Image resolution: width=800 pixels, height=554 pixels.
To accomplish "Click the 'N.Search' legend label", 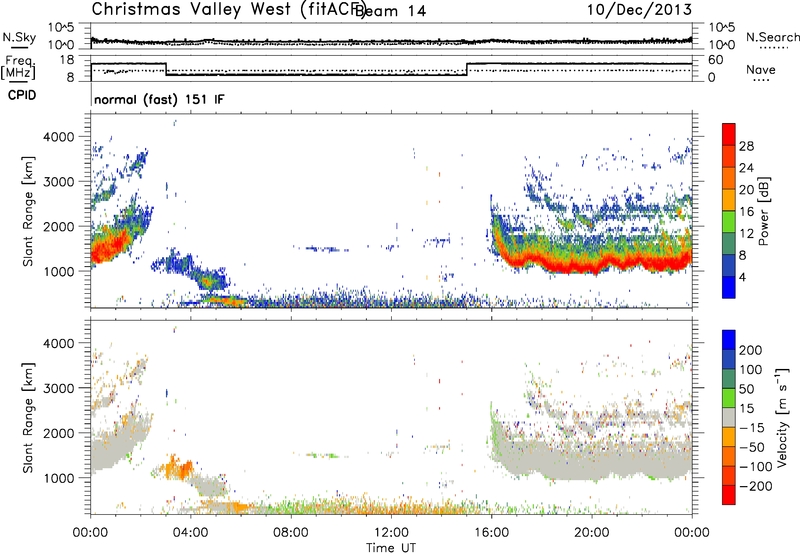I will tap(772, 37).
